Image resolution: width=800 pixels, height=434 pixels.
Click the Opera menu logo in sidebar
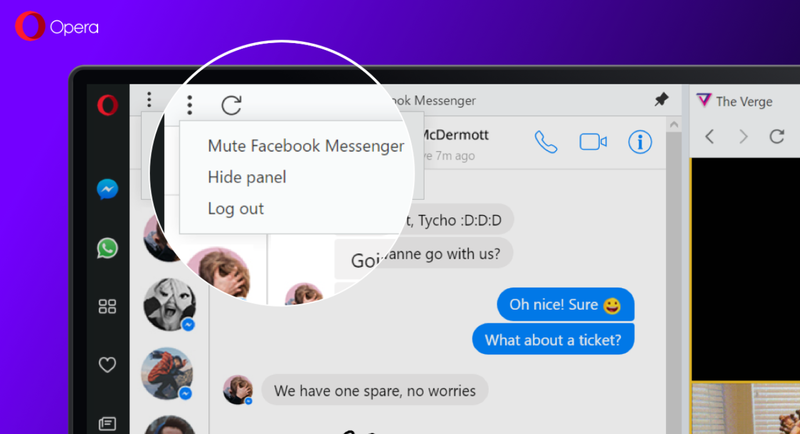[108, 106]
